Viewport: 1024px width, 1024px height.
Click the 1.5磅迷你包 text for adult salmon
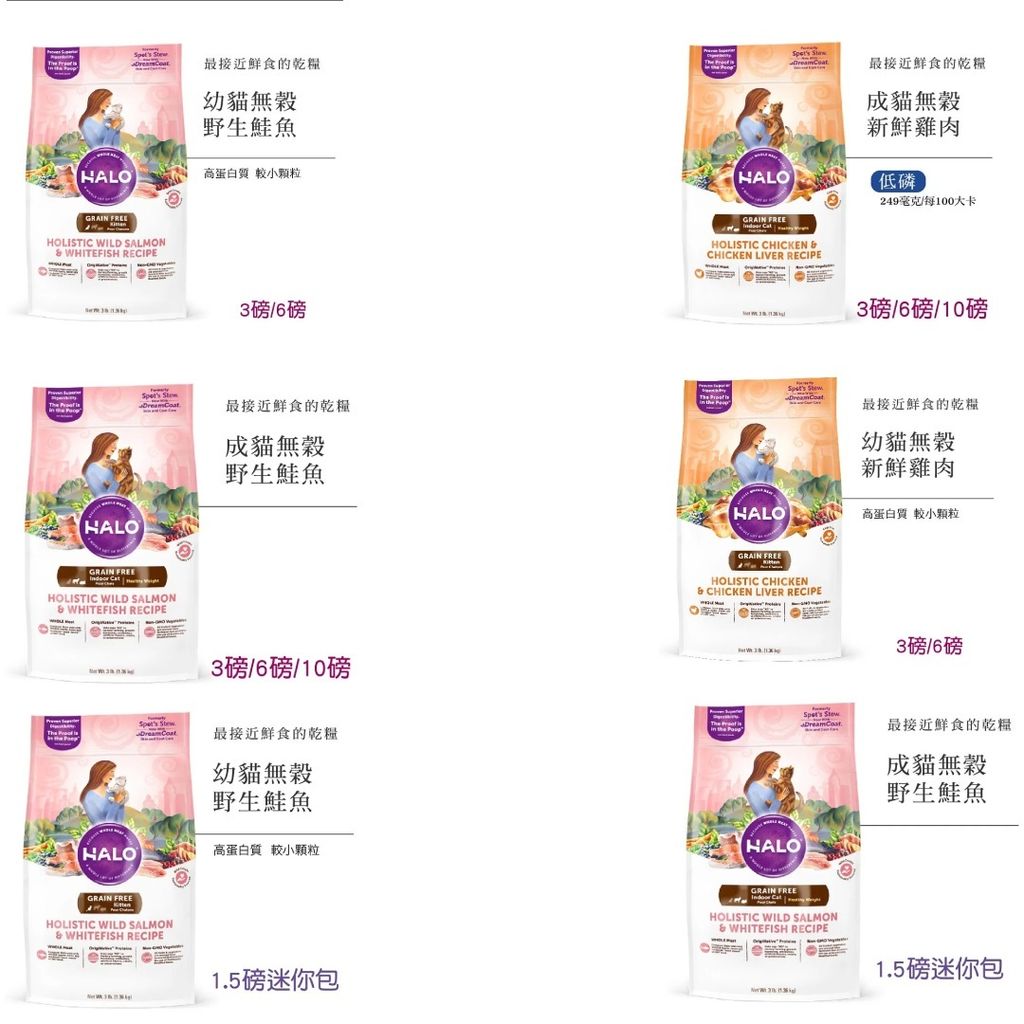point(939,969)
